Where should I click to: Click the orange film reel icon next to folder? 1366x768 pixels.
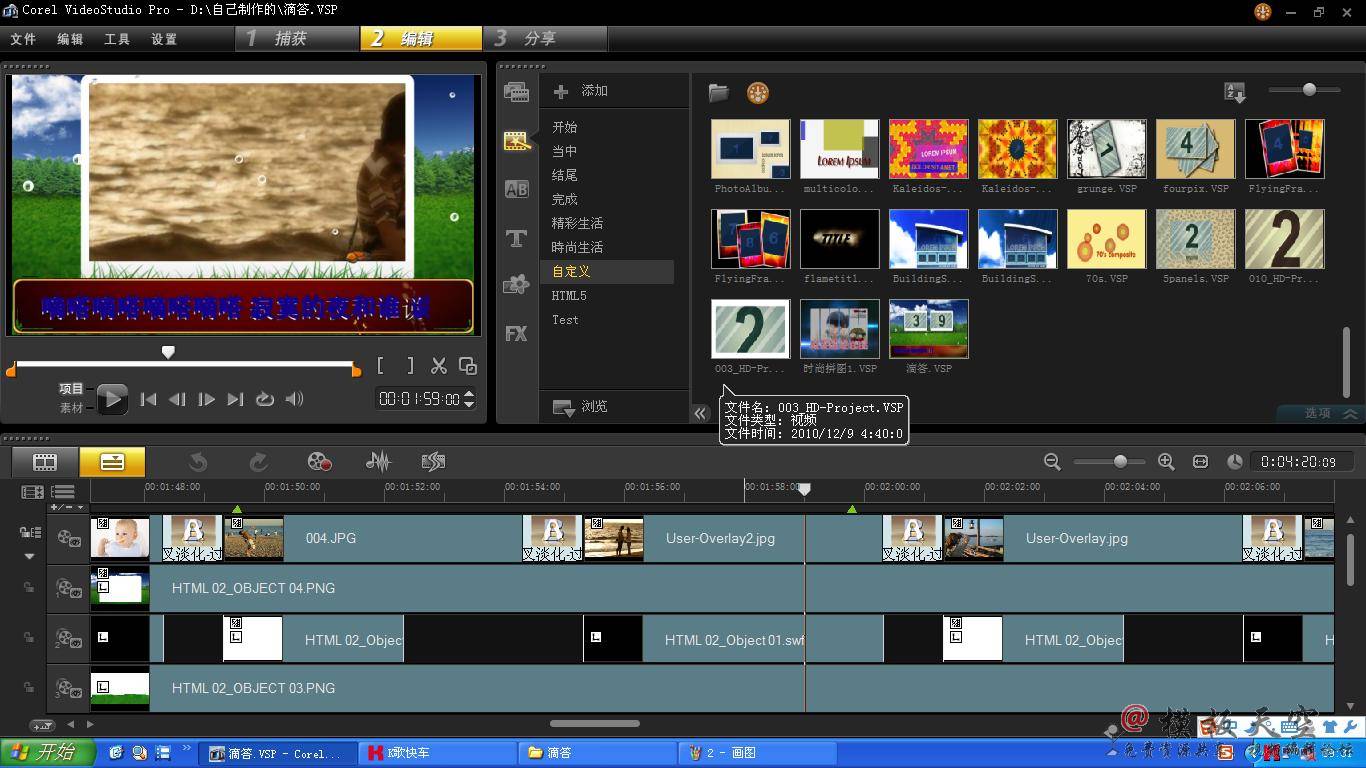pyautogui.click(x=758, y=93)
